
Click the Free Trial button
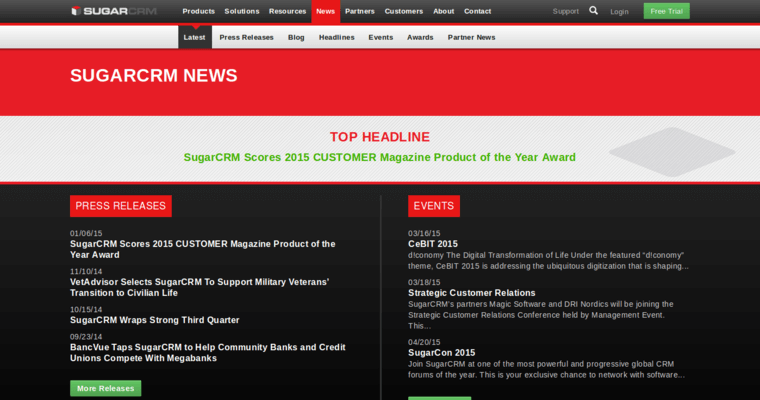pos(666,11)
